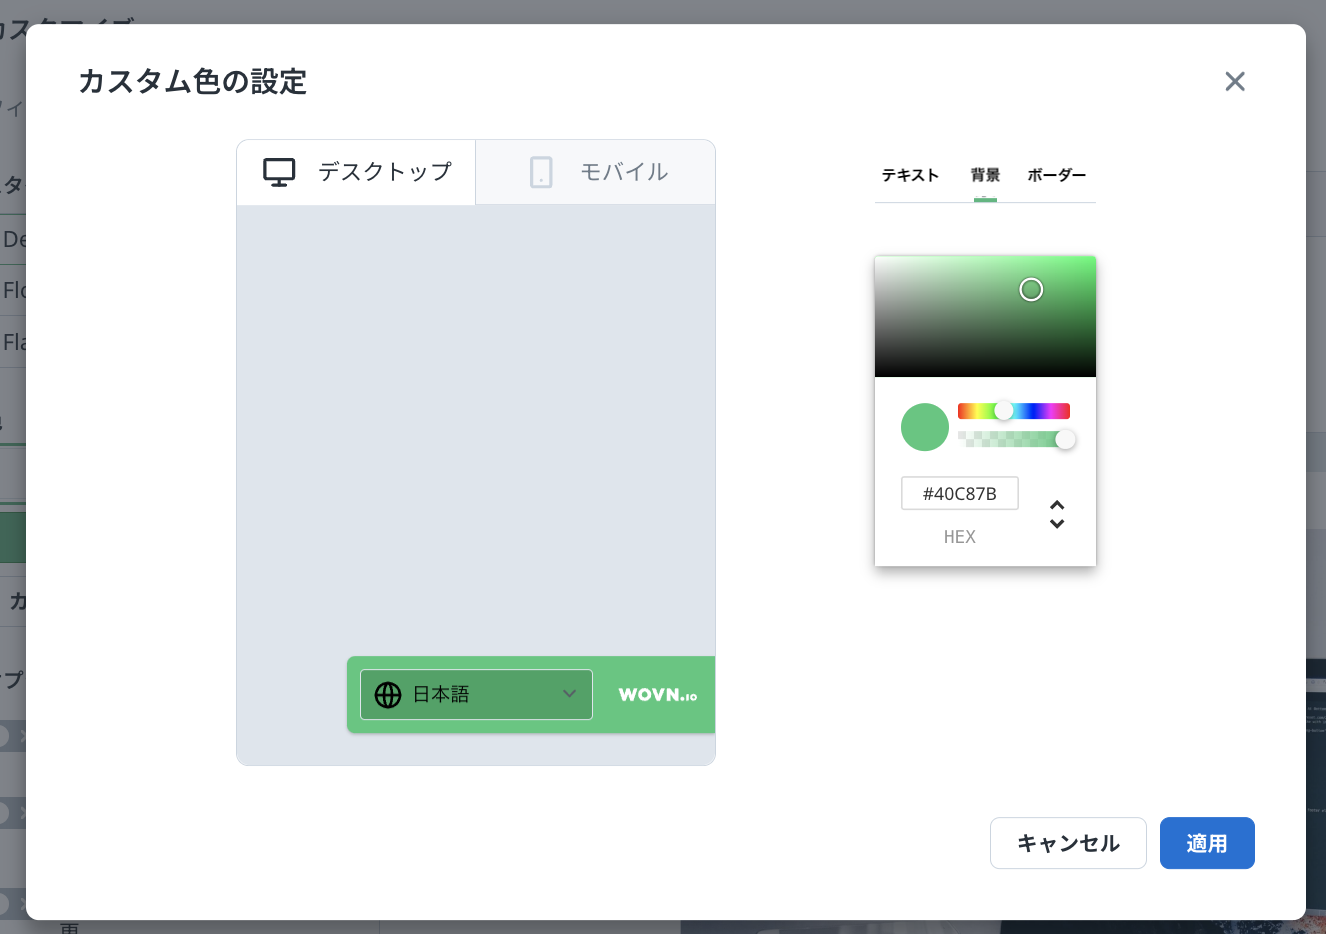
Task: Click the globe icon in language widget
Action: (388, 695)
